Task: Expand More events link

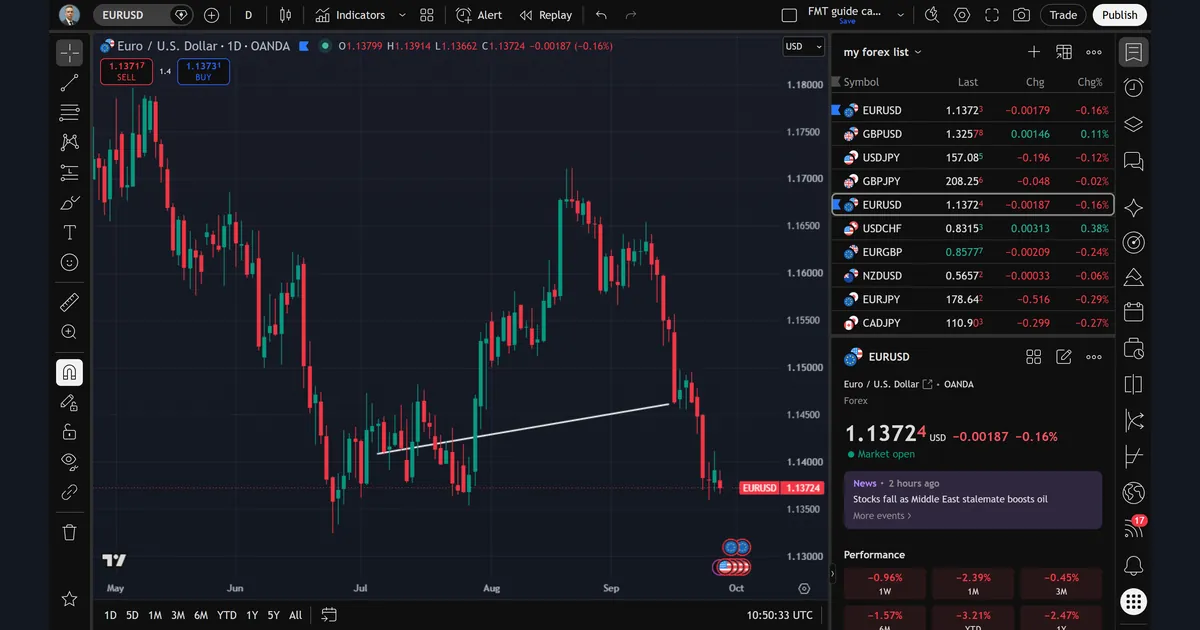Action: [882, 516]
